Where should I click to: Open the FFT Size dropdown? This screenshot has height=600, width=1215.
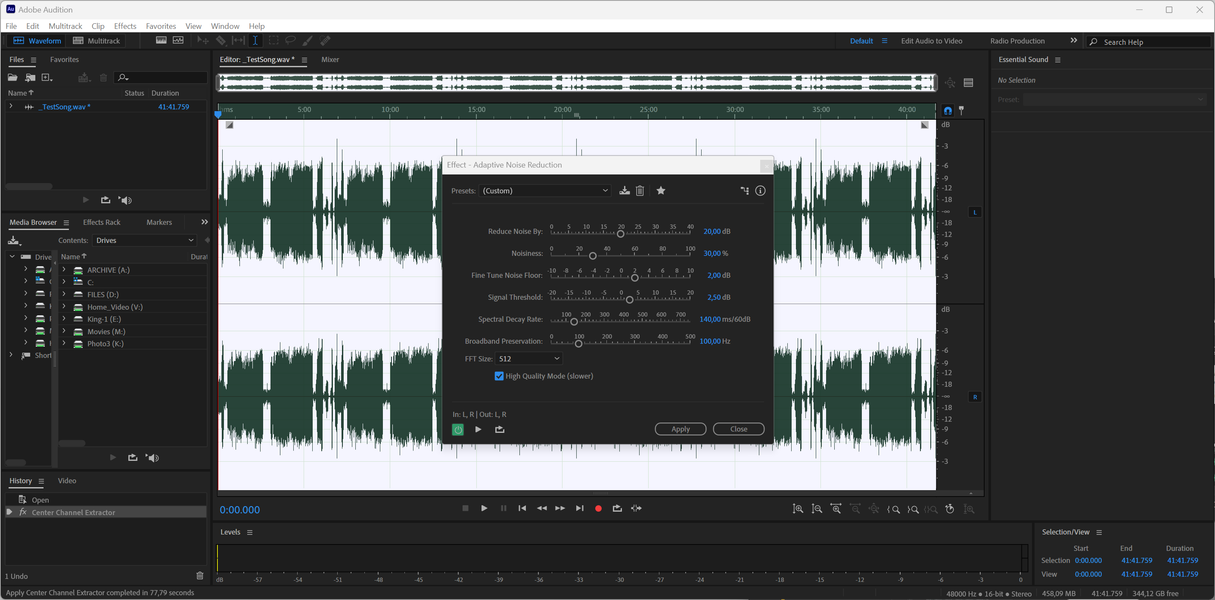(x=528, y=358)
